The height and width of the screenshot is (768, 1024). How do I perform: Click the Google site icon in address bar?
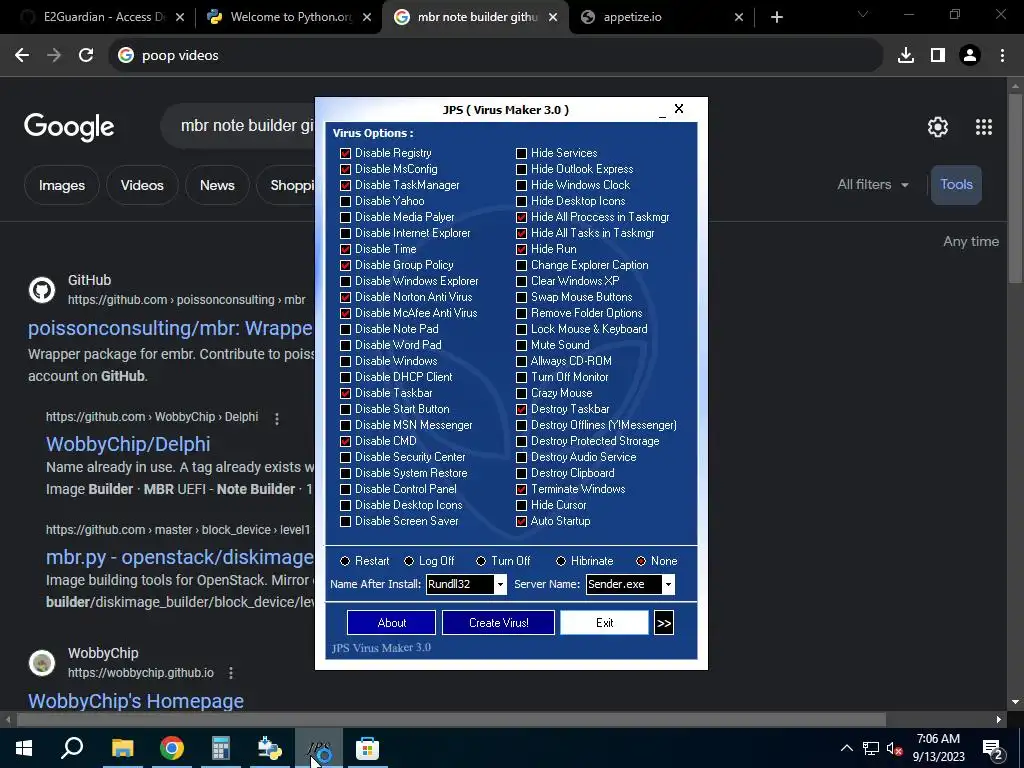[x=126, y=56]
